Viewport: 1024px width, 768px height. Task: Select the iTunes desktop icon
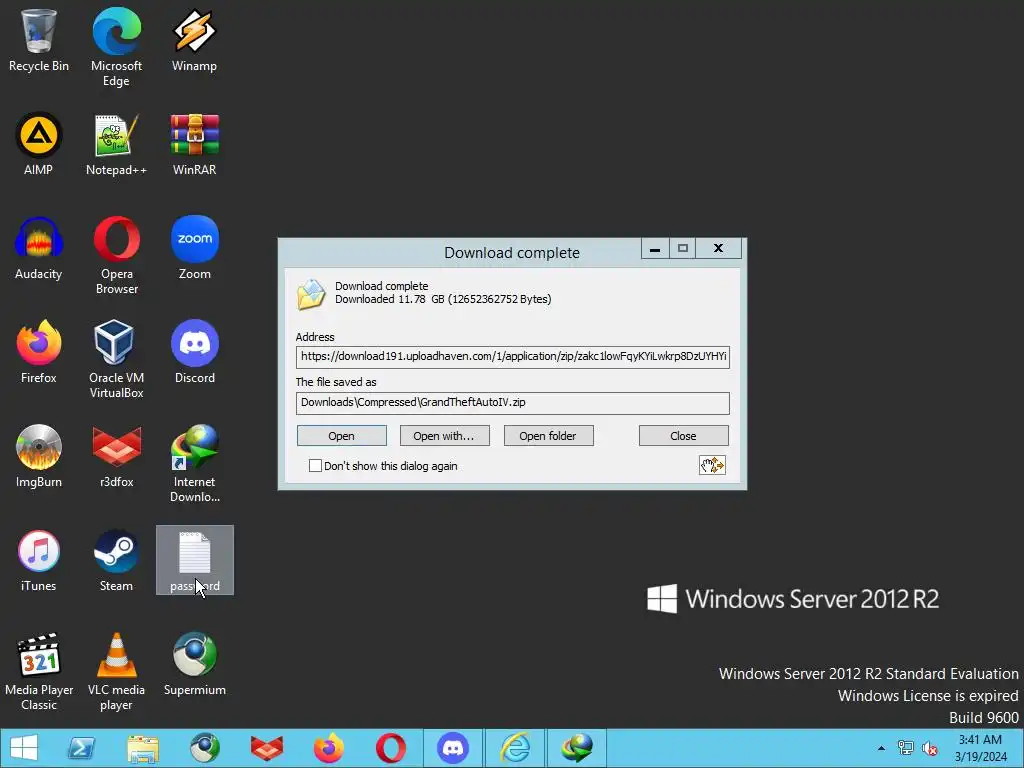tap(39, 560)
